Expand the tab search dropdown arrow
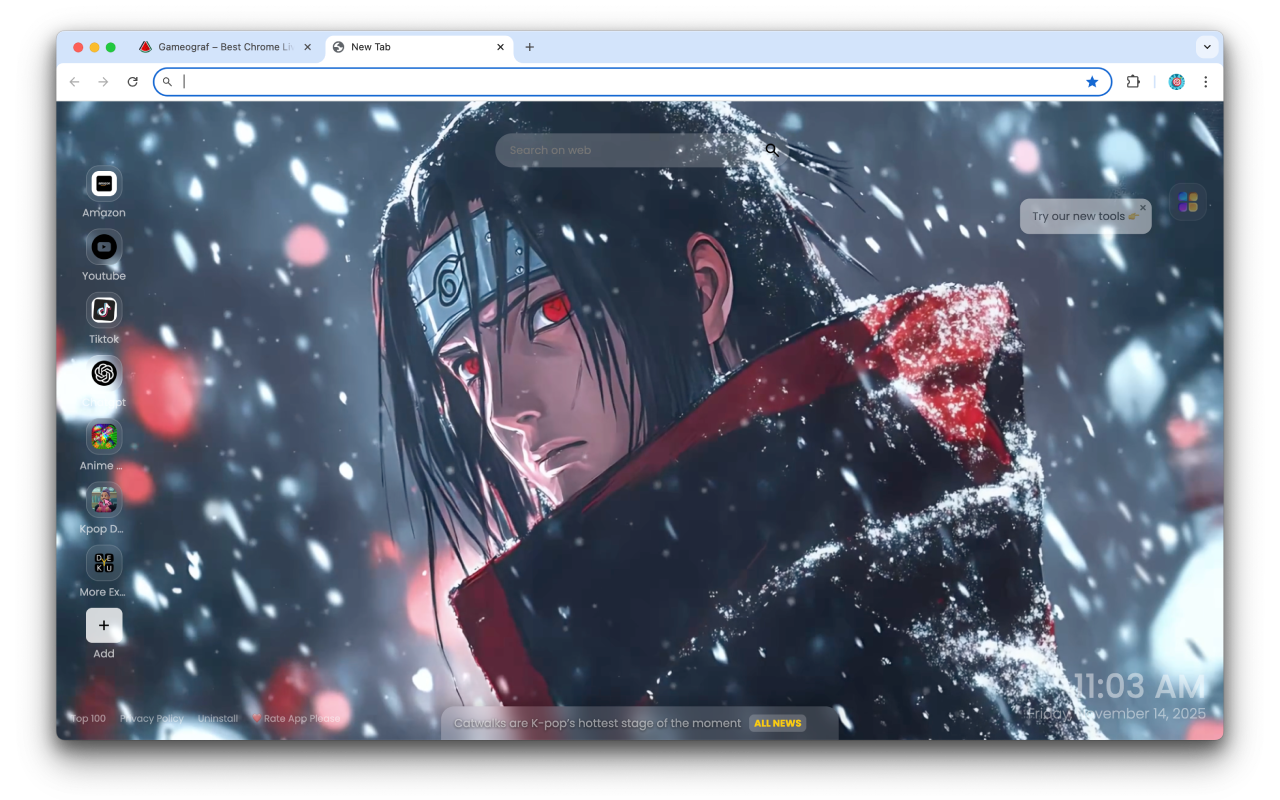 point(1207,47)
